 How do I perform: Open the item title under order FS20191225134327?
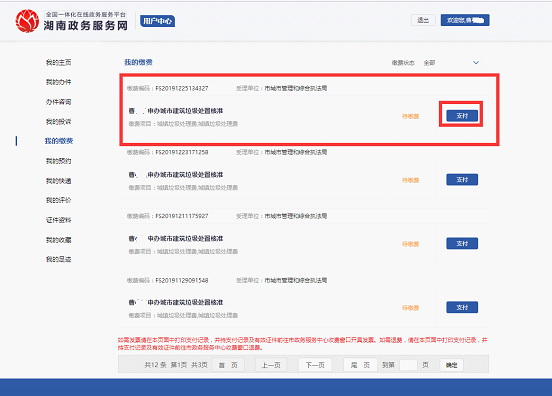pyautogui.click(x=176, y=111)
